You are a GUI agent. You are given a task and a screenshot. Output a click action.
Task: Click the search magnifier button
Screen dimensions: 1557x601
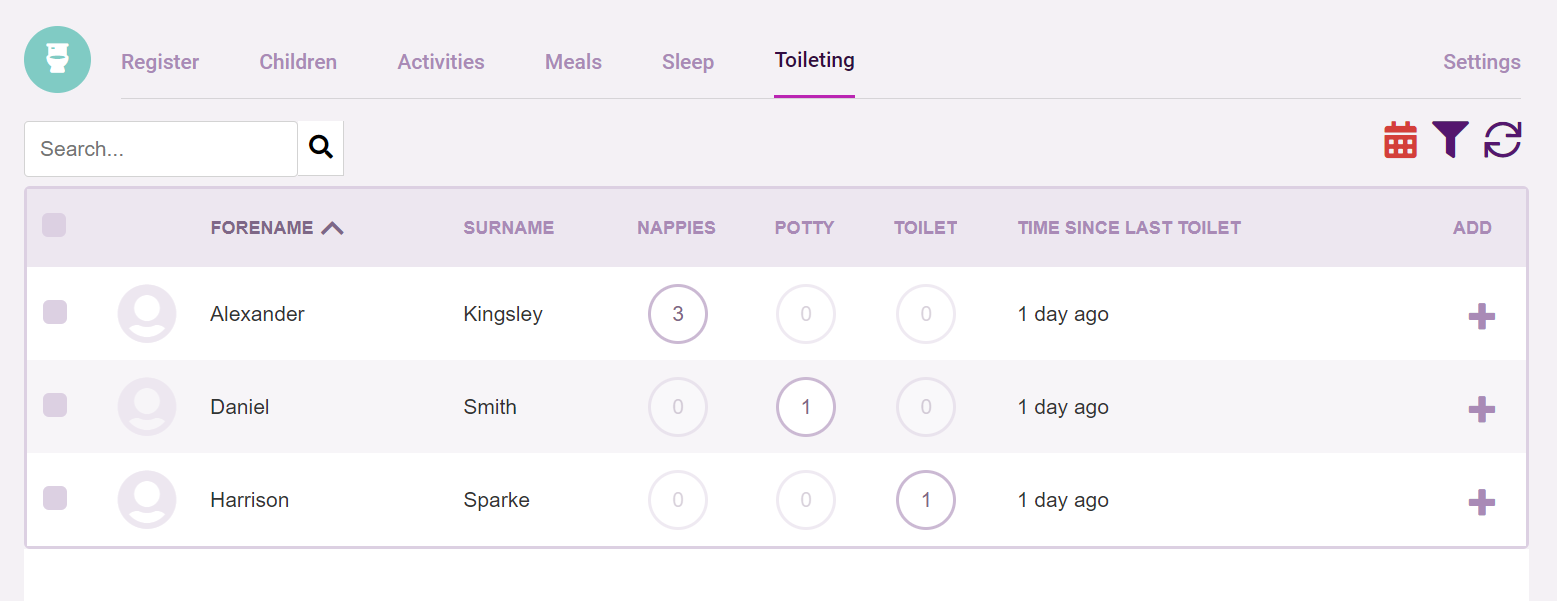pyautogui.click(x=320, y=148)
